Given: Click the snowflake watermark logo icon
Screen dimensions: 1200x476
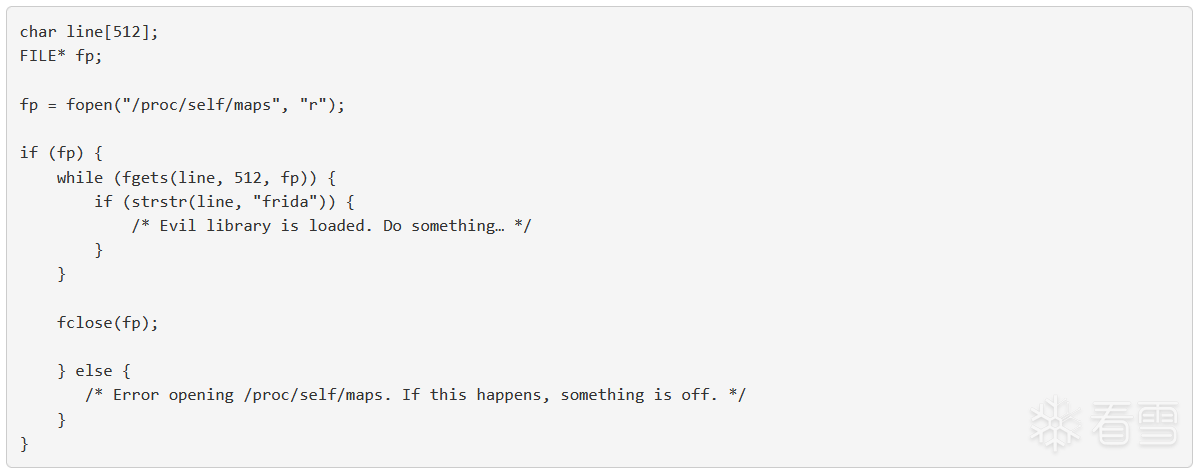Looking at the screenshot, I should click(1053, 423).
